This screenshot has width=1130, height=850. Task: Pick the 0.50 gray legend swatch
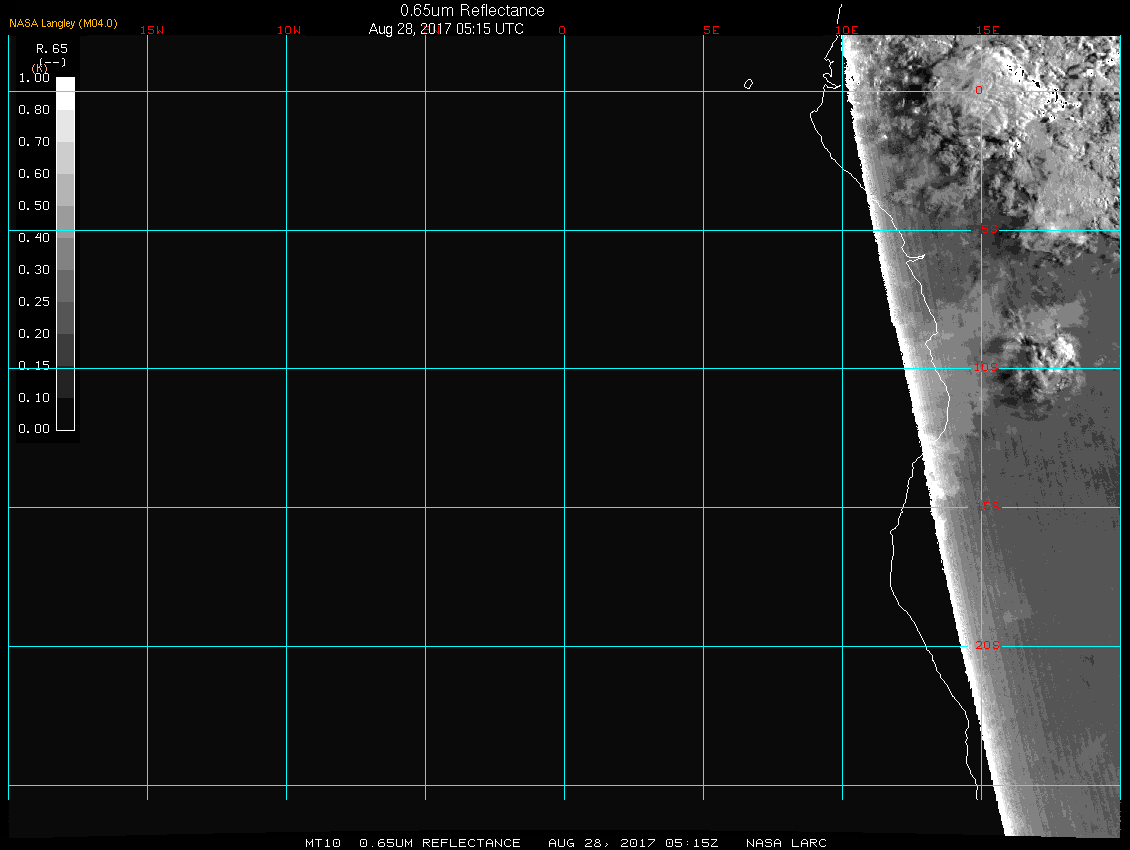tap(65, 212)
